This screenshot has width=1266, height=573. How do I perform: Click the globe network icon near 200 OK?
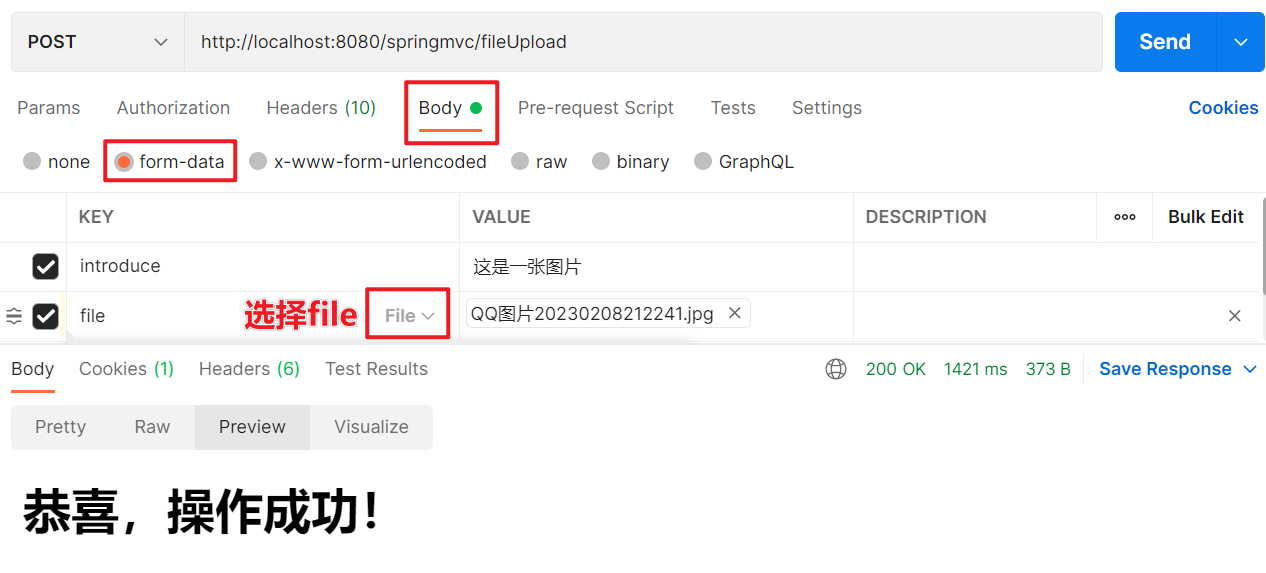[x=836, y=369]
